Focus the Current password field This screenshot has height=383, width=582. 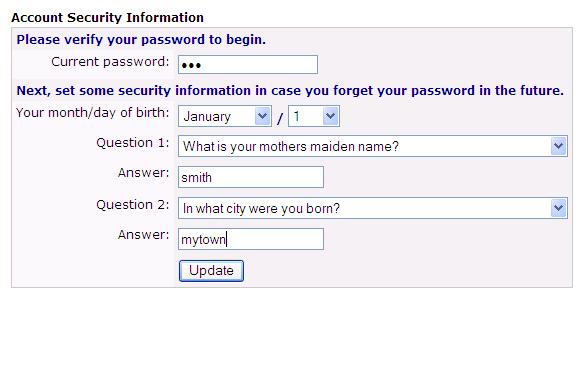[x=248, y=65]
